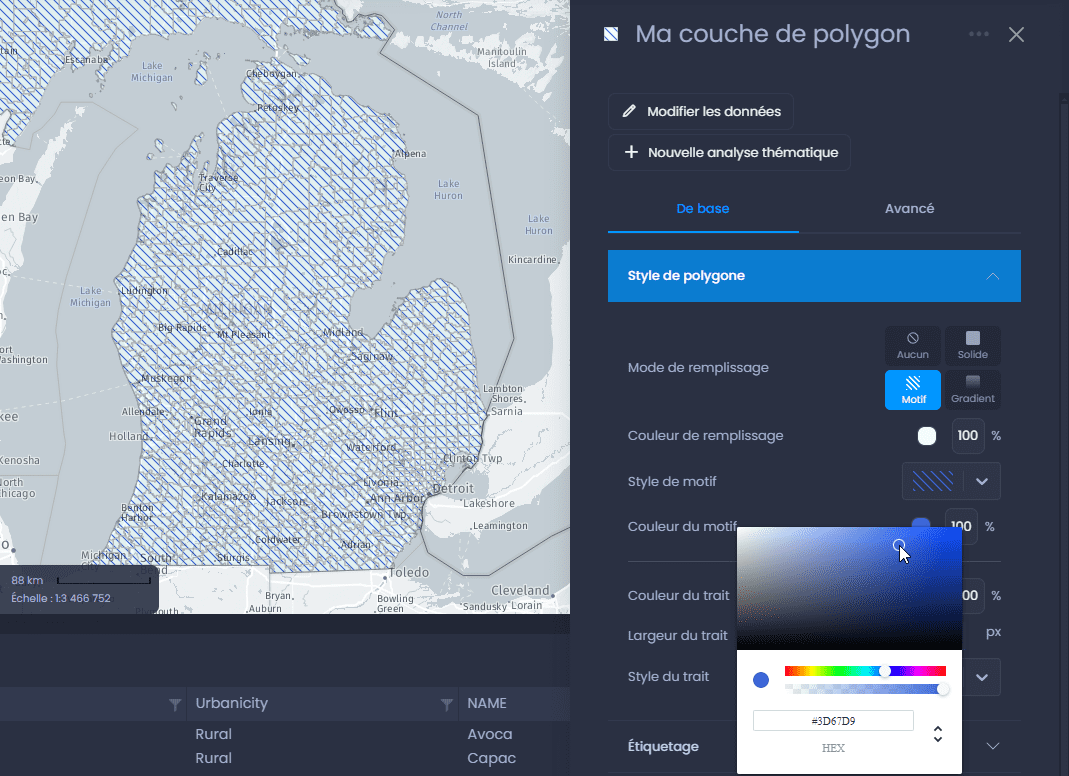This screenshot has width=1069, height=776.
Task: Sort by the Urbanicity column header
Action: pyautogui.click(x=232, y=703)
